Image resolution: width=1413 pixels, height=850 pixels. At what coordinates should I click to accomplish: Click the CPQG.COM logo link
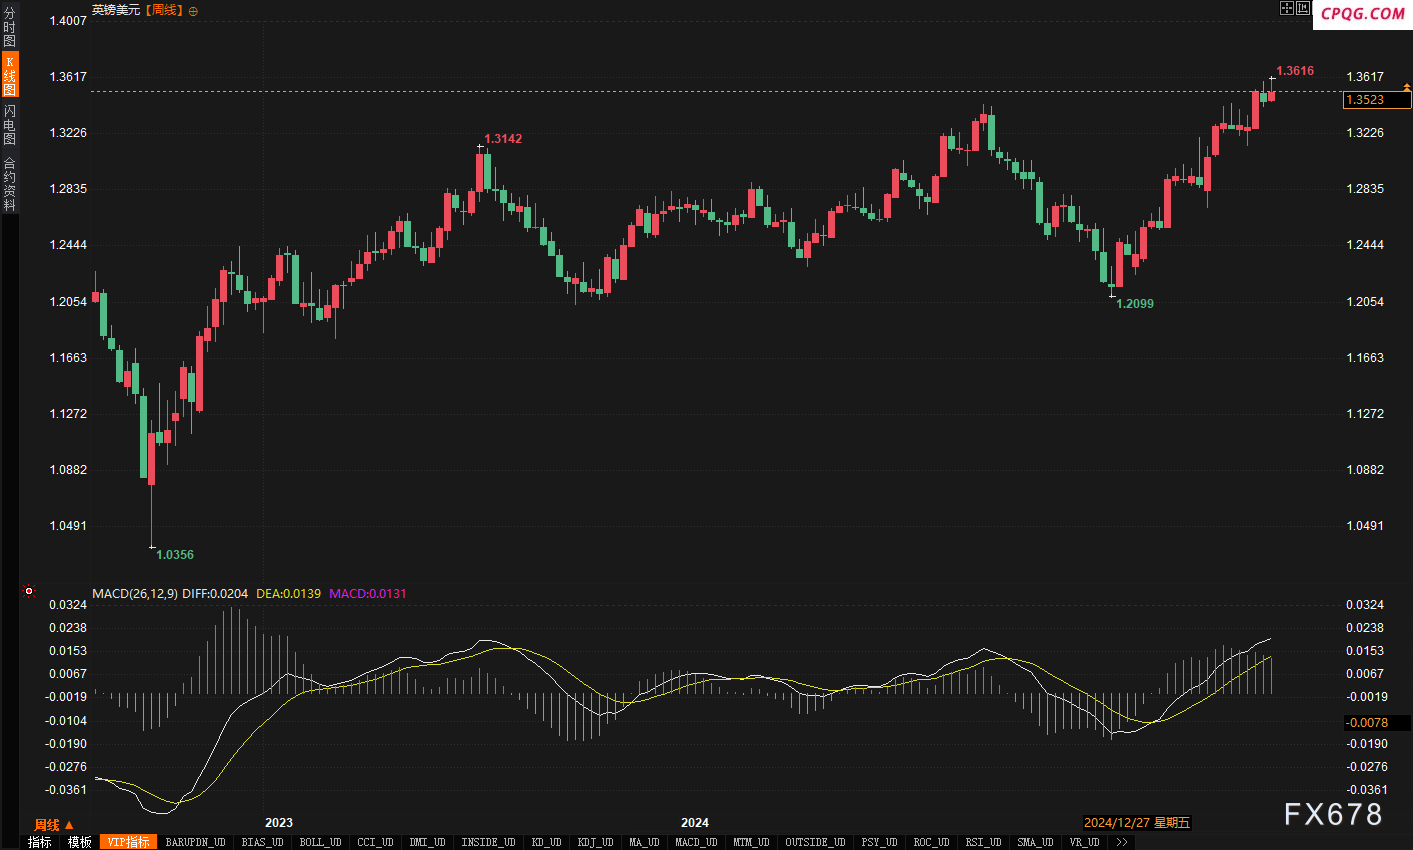pos(1363,14)
